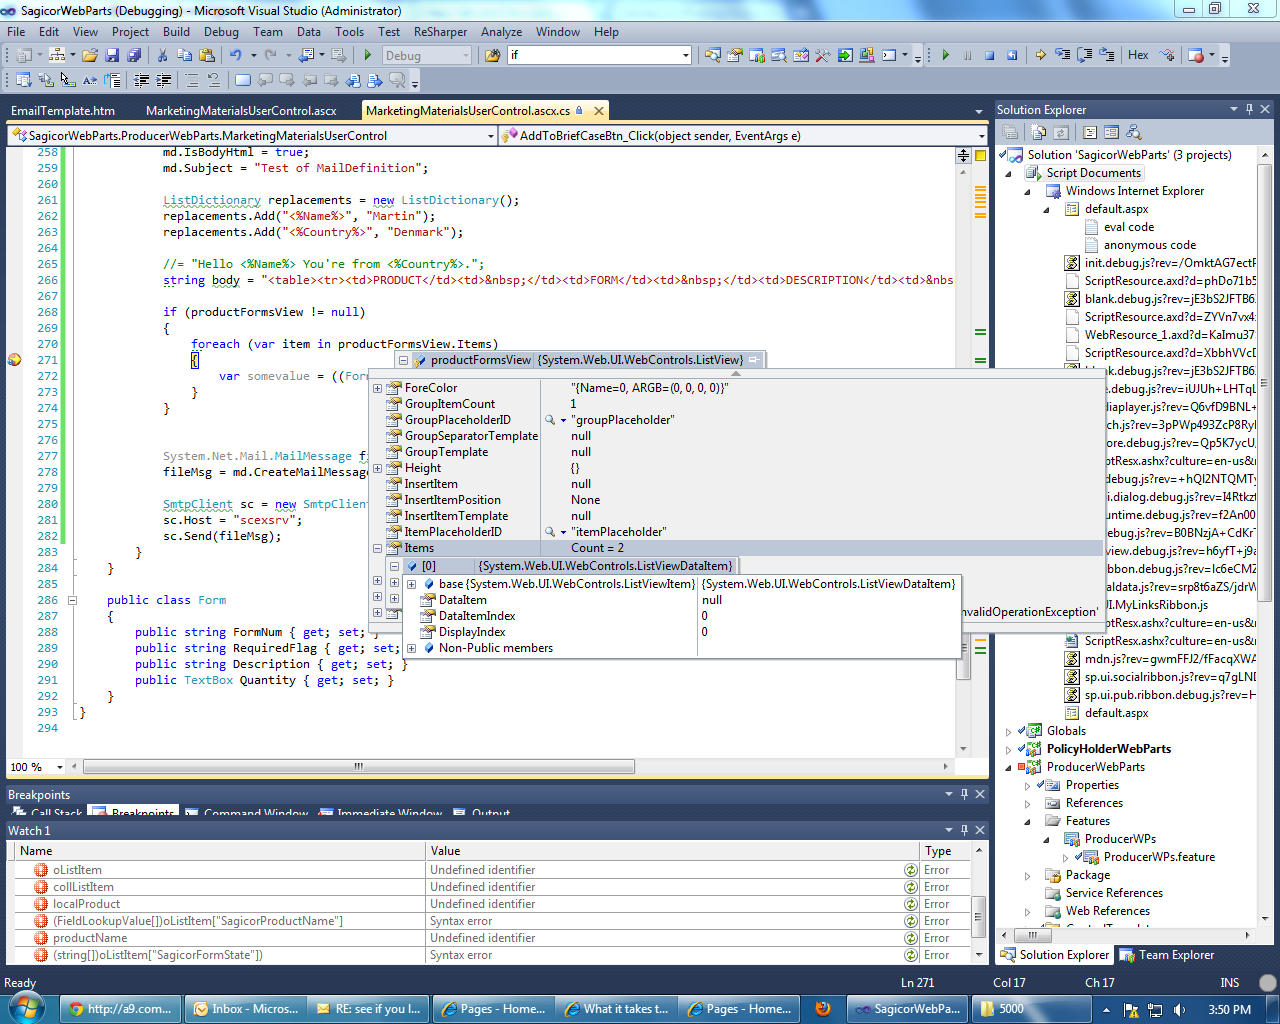Click the Save All toolbar icon
The height and width of the screenshot is (1024, 1280).
click(x=133, y=55)
